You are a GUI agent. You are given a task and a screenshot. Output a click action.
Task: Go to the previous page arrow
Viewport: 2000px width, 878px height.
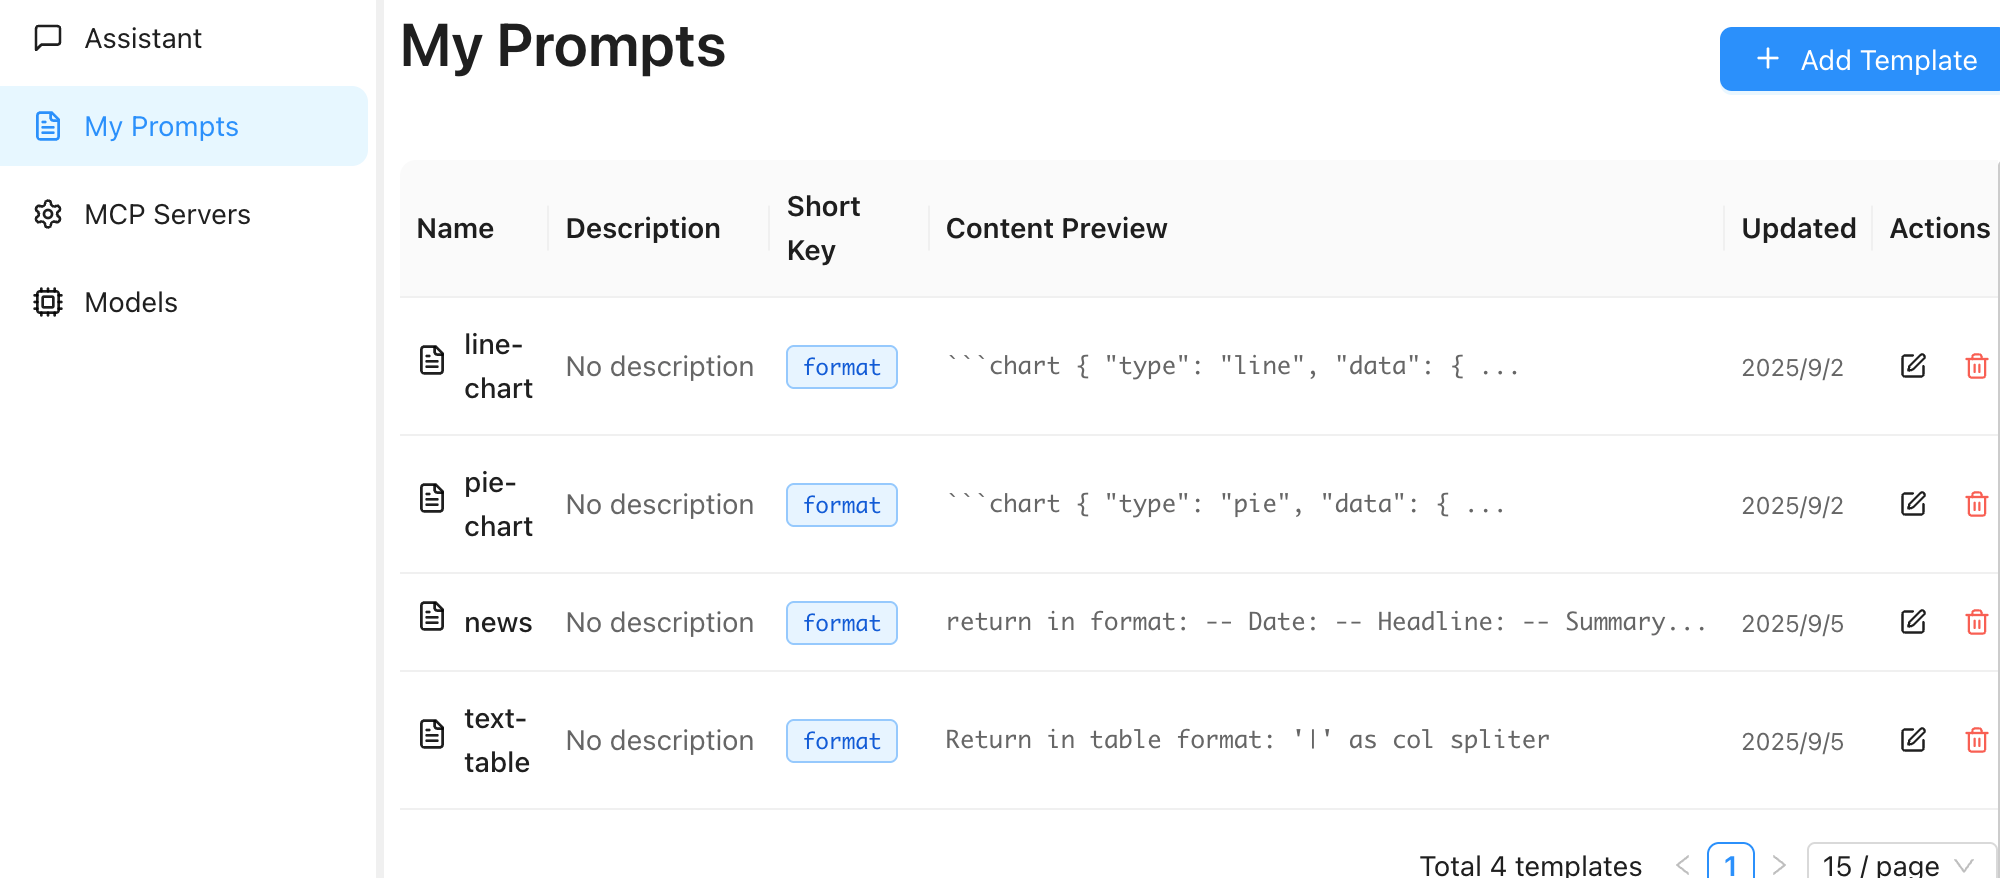[x=1683, y=865]
